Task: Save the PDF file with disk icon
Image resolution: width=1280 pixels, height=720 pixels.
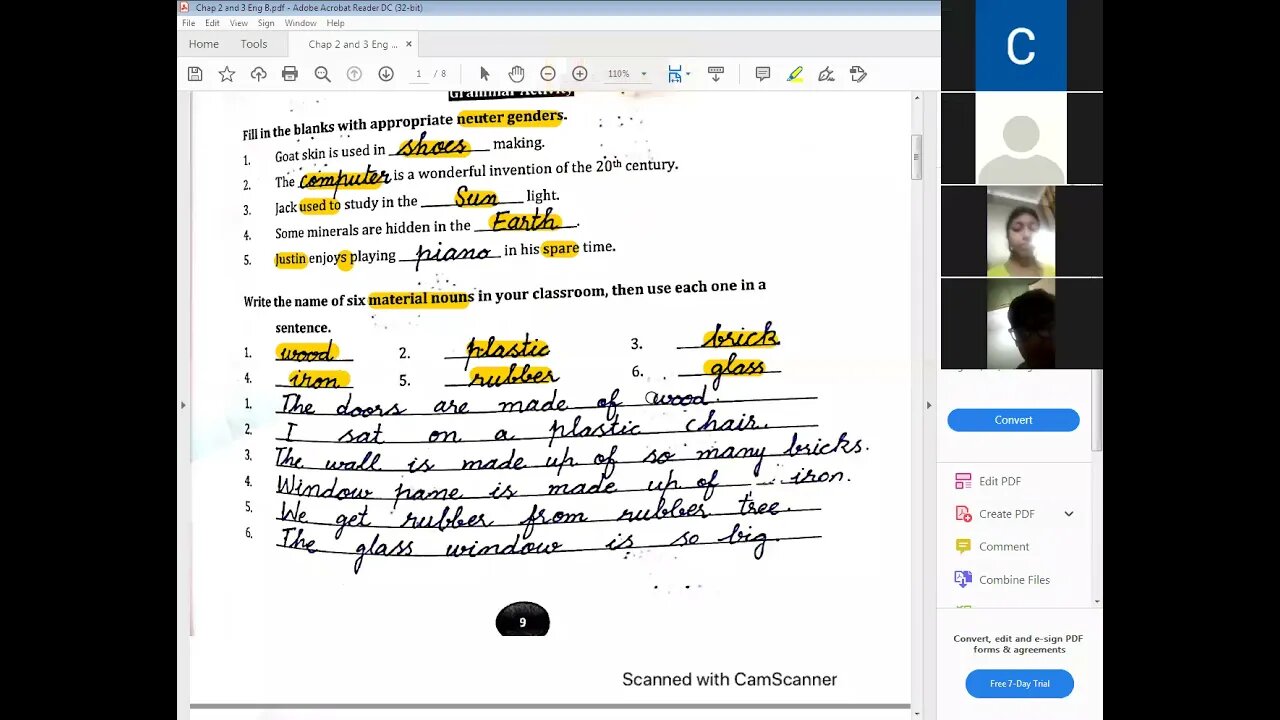Action: [x=195, y=74]
